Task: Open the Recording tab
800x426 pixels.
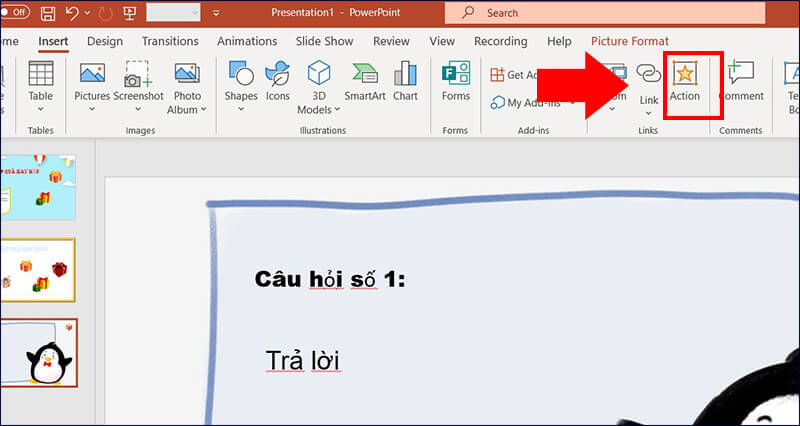Action: (x=501, y=41)
